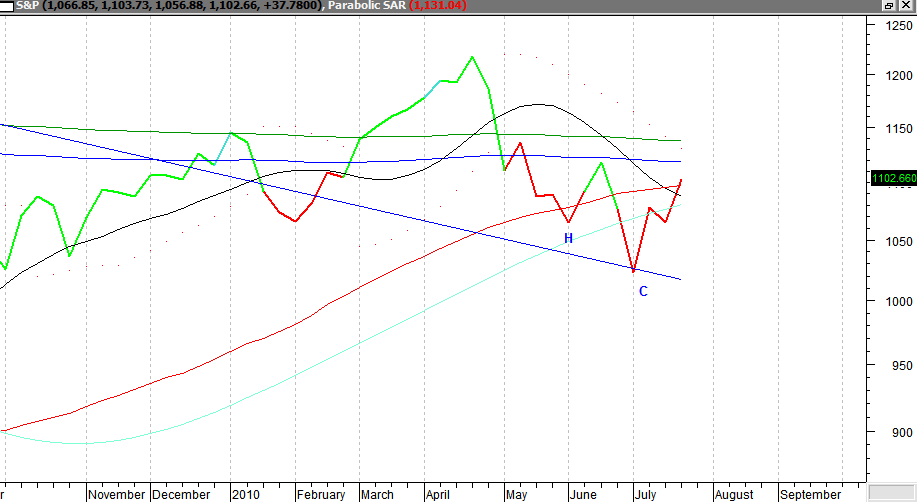Click the red 1,131.04 SAR value
Screen dimensions: 917x502
point(438,6)
